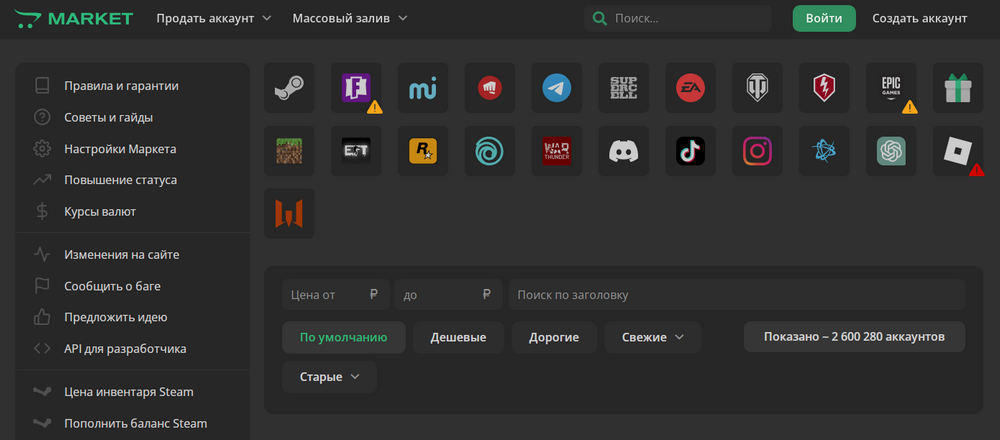1000x440 pixels.
Task: Click Показано – 2 600 280 аккаунтов button
Action: (854, 337)
